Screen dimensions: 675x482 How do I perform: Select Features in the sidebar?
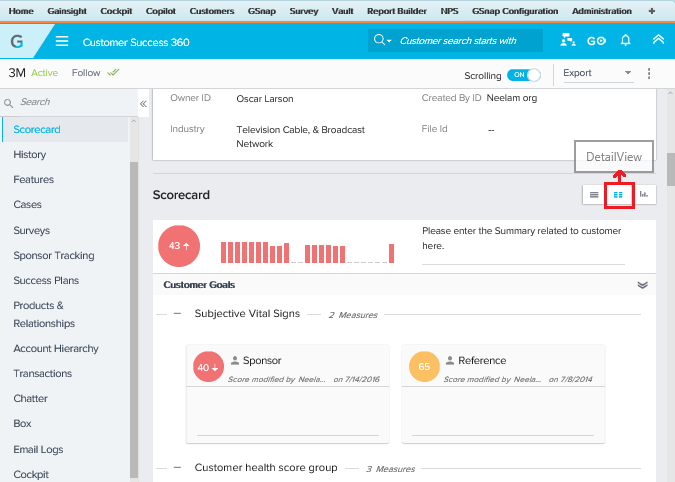pyautogui.click(x=34, y=179)
